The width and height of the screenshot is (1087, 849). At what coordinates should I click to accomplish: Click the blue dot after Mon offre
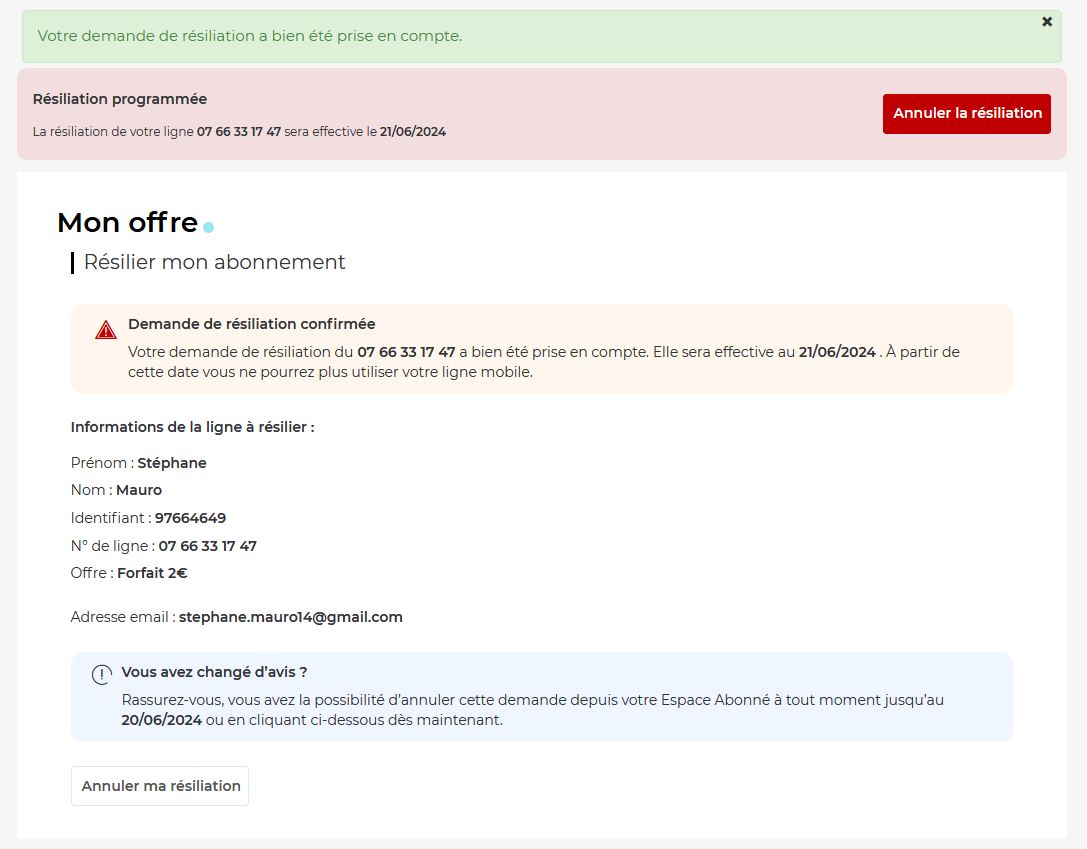[x=208, y=228]
